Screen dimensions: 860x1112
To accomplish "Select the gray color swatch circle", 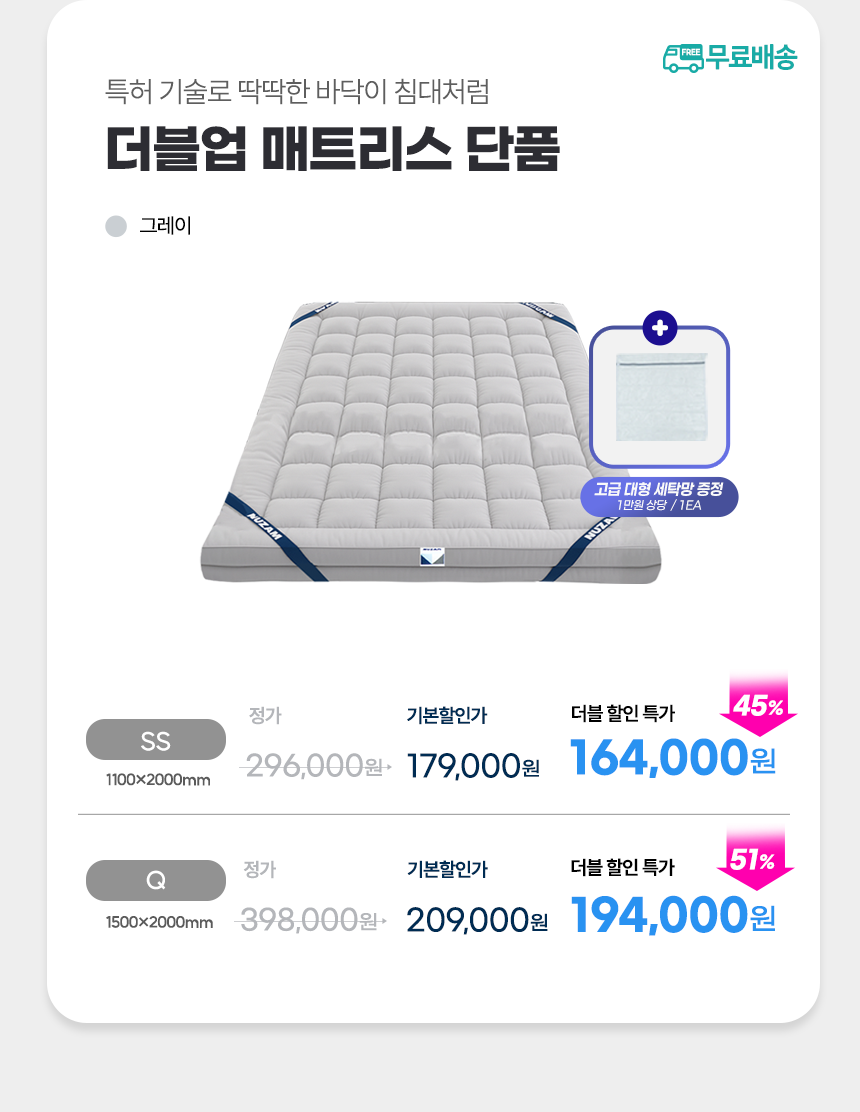I will tap(116, 226).
